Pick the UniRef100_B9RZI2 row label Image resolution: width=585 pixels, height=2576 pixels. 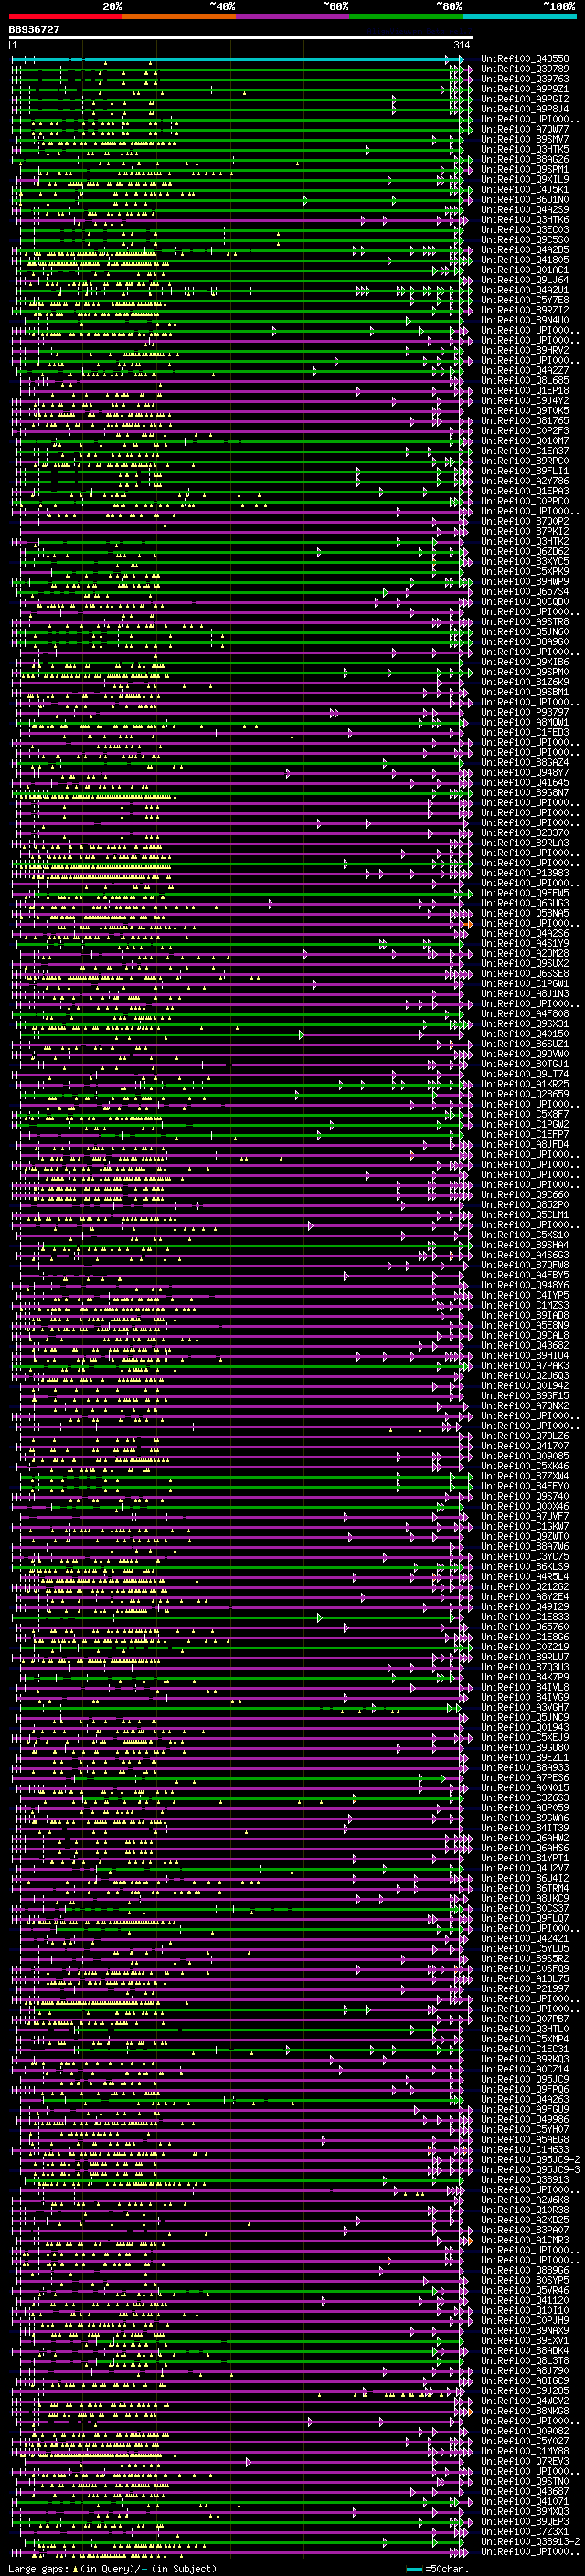525,310
